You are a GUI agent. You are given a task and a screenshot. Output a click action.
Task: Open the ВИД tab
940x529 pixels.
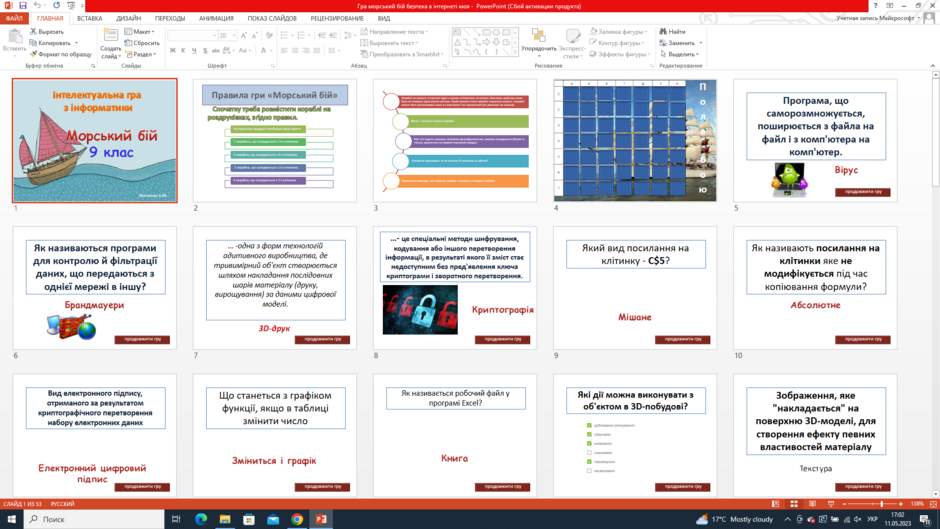coord(384,19)
